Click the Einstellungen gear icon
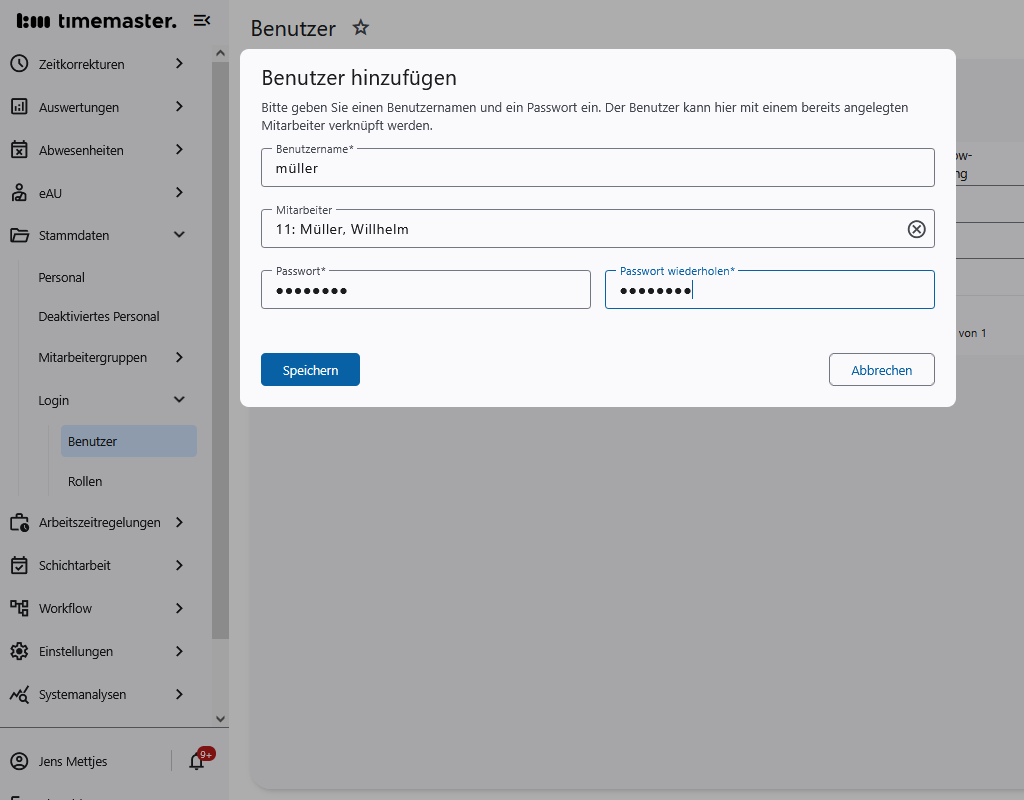Screen dimensions: 1024x800 [20, 651]
